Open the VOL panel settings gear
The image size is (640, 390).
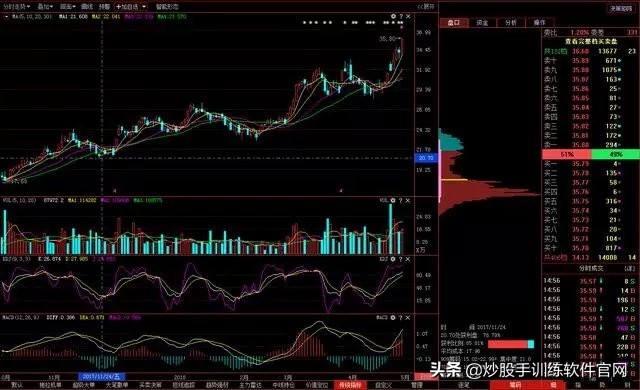tap(393, 201)
